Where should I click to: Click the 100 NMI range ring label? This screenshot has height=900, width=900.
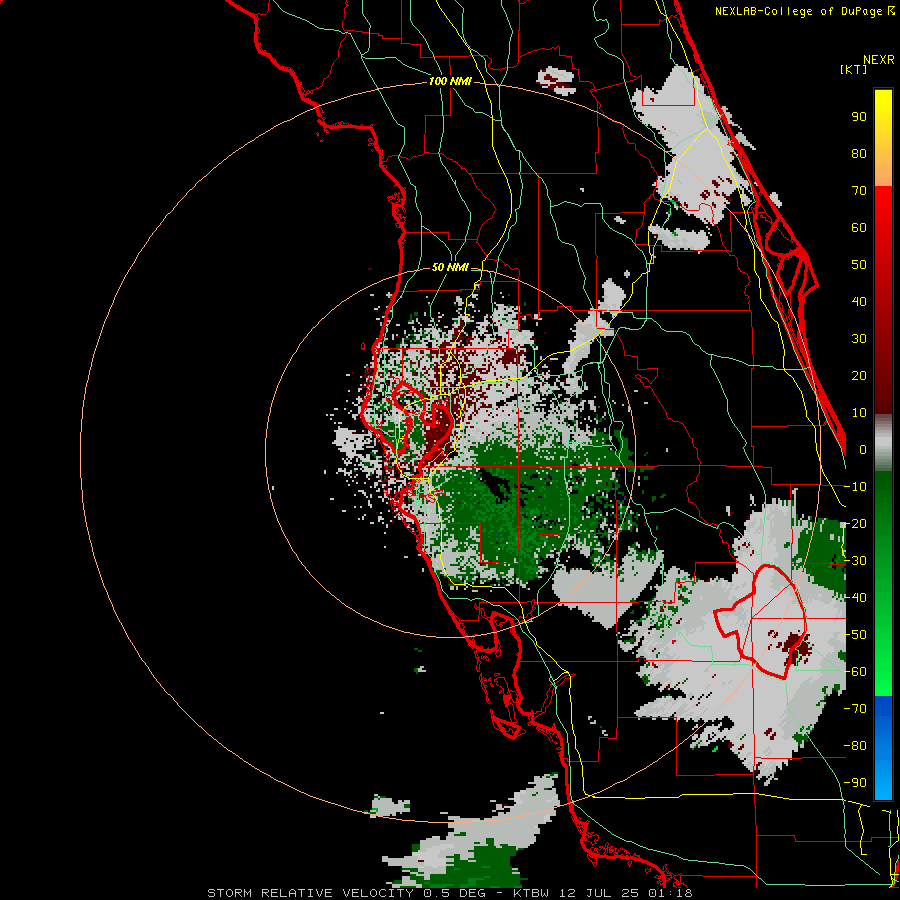click(449, 81)
